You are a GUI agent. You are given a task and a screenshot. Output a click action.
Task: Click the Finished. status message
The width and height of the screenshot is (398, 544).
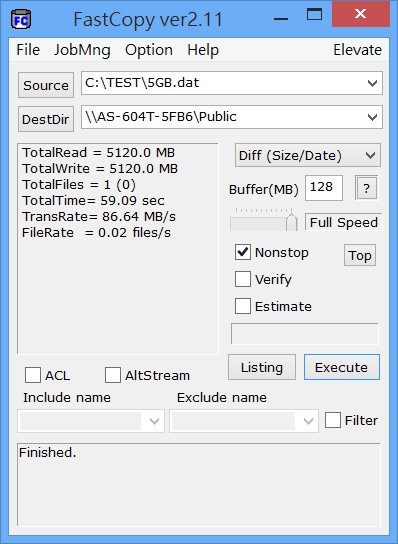[x=48, y=452]
